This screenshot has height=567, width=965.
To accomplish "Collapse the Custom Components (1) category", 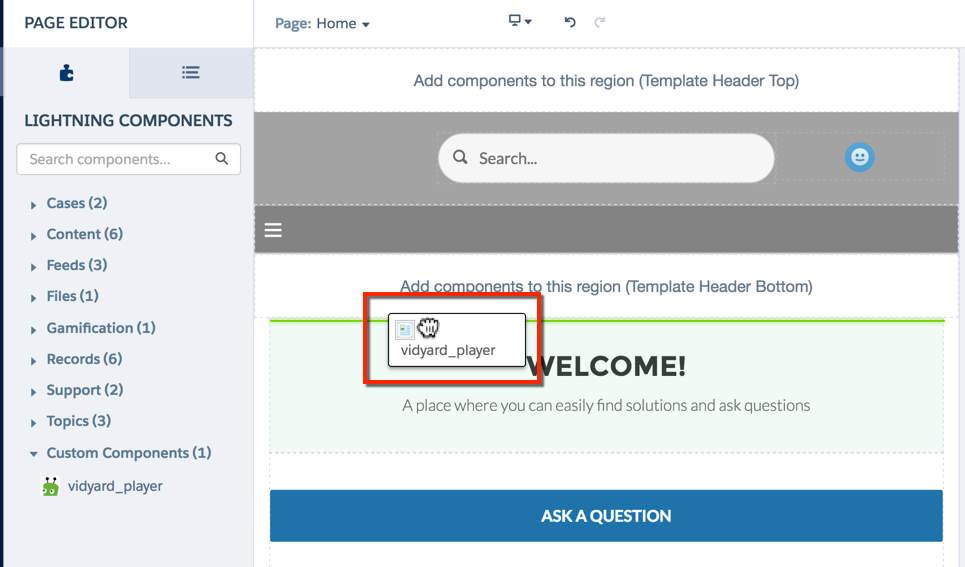I will pos(128,453).
